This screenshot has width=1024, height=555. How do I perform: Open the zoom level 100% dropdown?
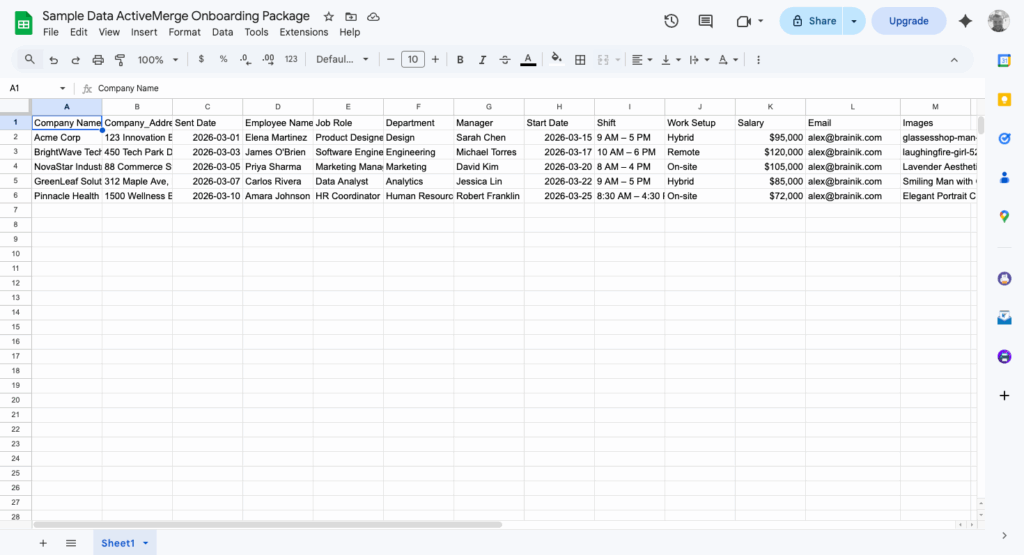(157, 60)
